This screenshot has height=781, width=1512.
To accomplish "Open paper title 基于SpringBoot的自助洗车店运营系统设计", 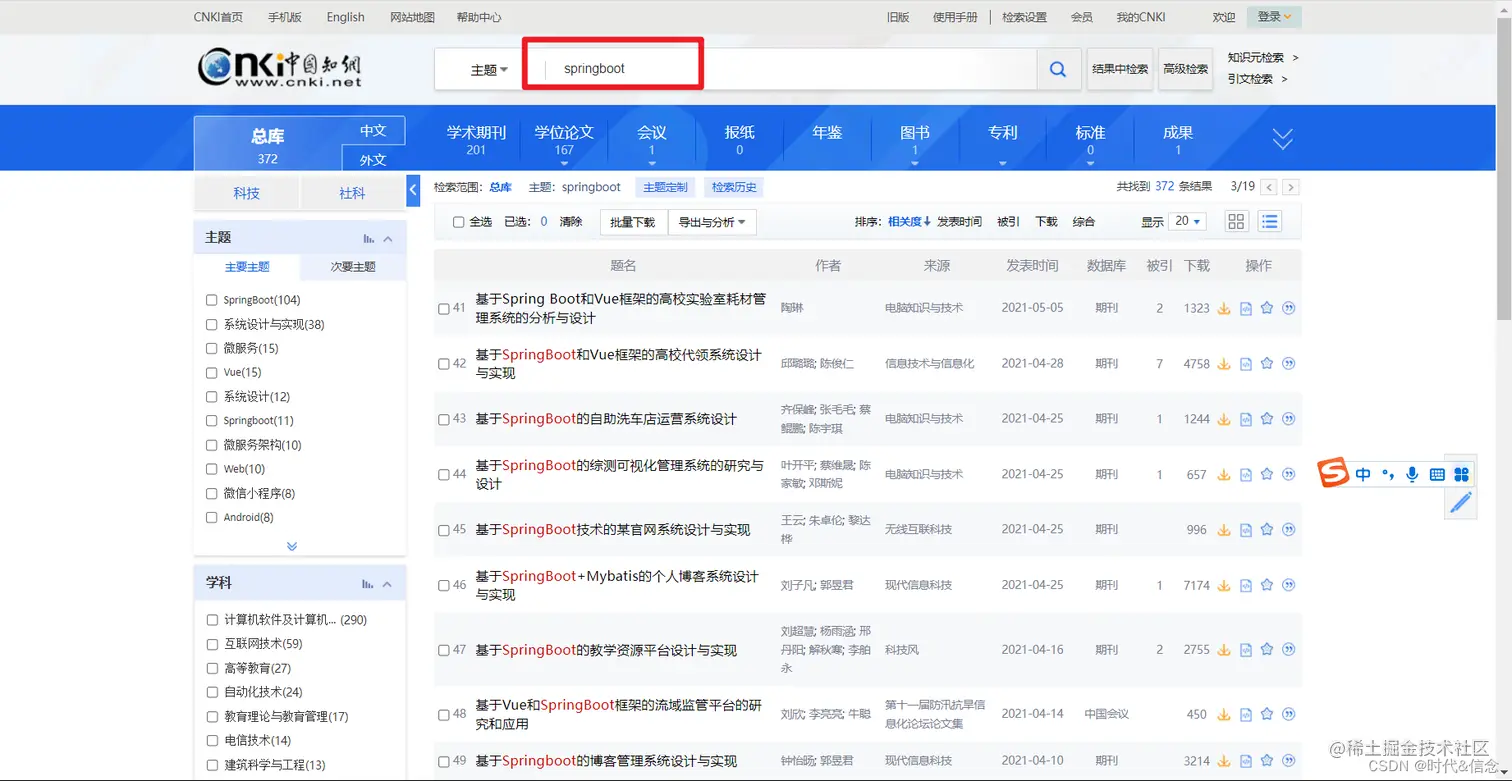I will click(x=606, y=419).
